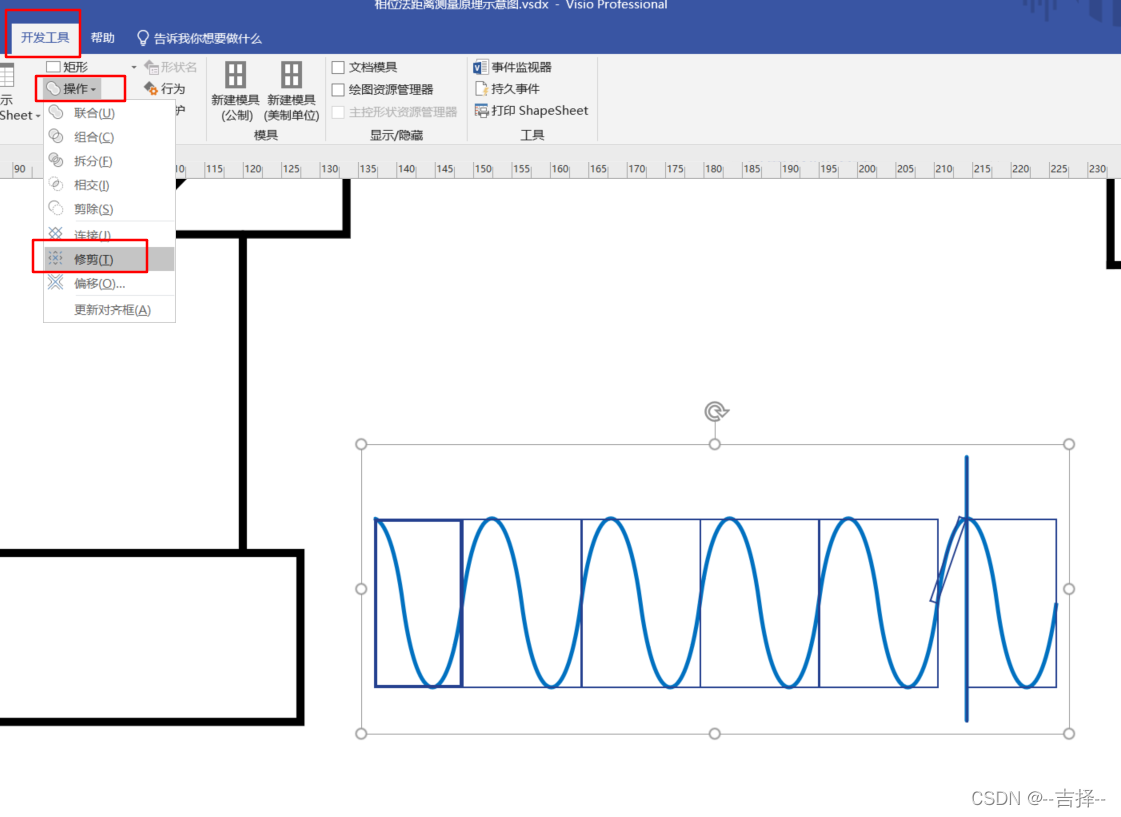Choose 偏移(O)... from the operations menu
1121x817 pixels.
click(x=109, y=284)
